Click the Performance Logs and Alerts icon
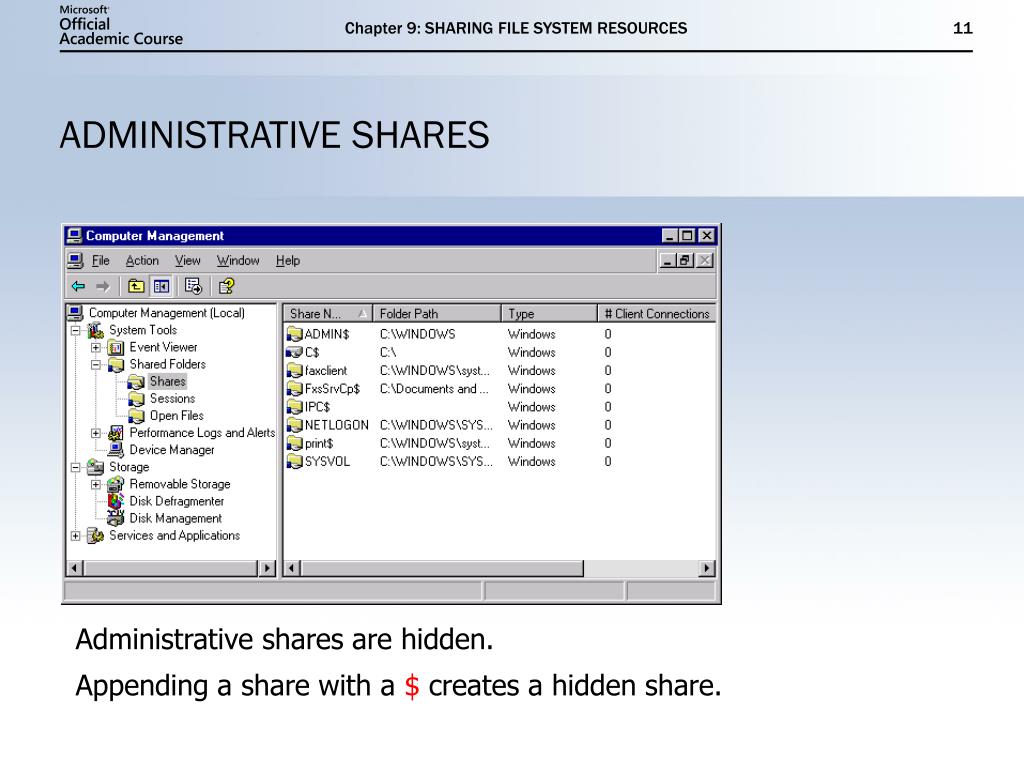The width and height of the screenshot is (1024, 768). (116, 433)
